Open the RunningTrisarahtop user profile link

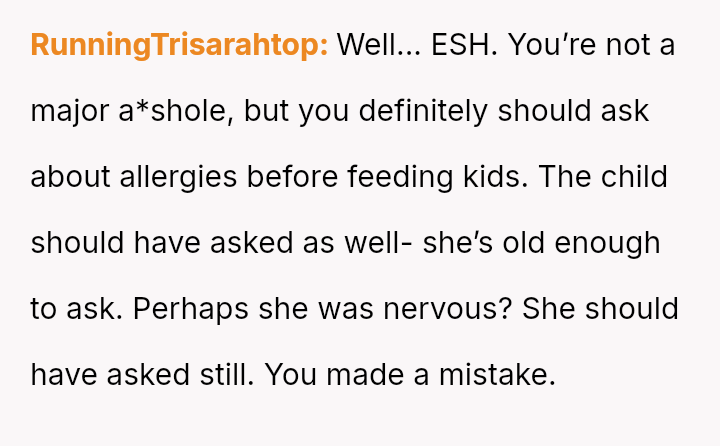pyautogui.click(x=179, y=45)
